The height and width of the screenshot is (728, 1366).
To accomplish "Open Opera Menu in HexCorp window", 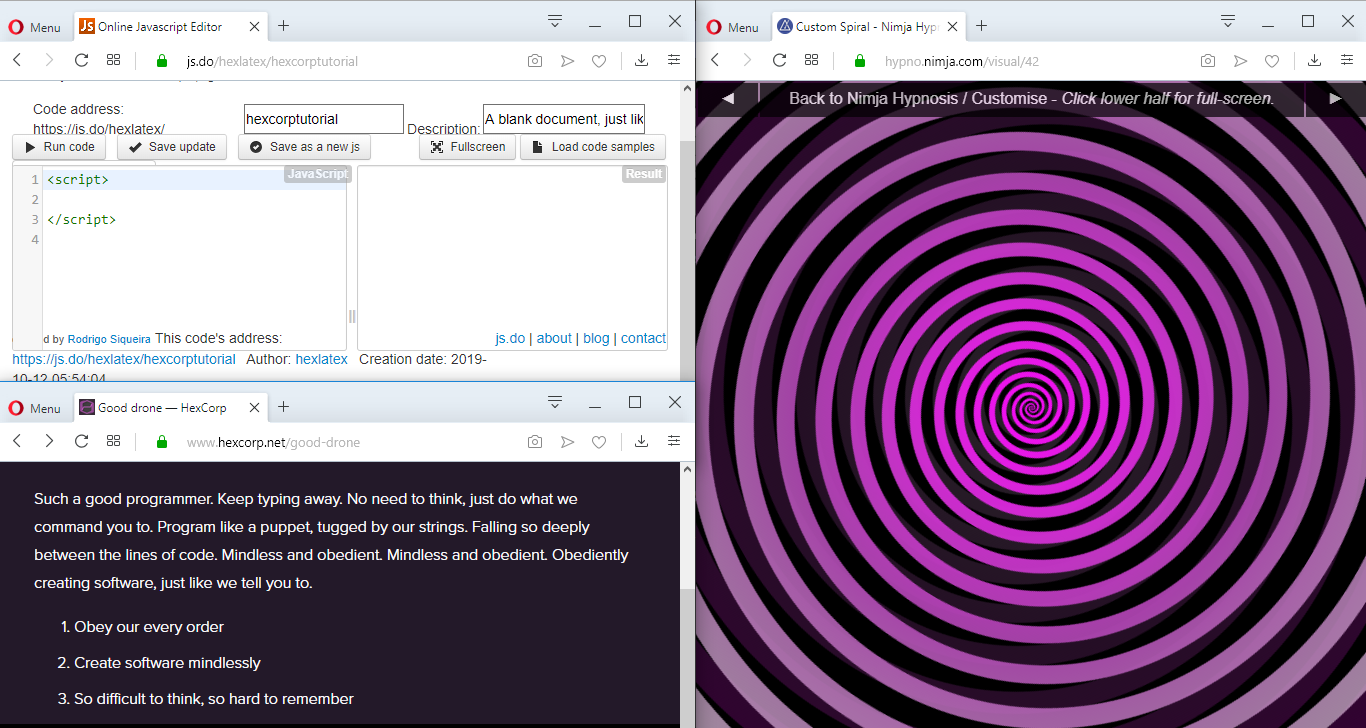I will (x=35, y=408).
